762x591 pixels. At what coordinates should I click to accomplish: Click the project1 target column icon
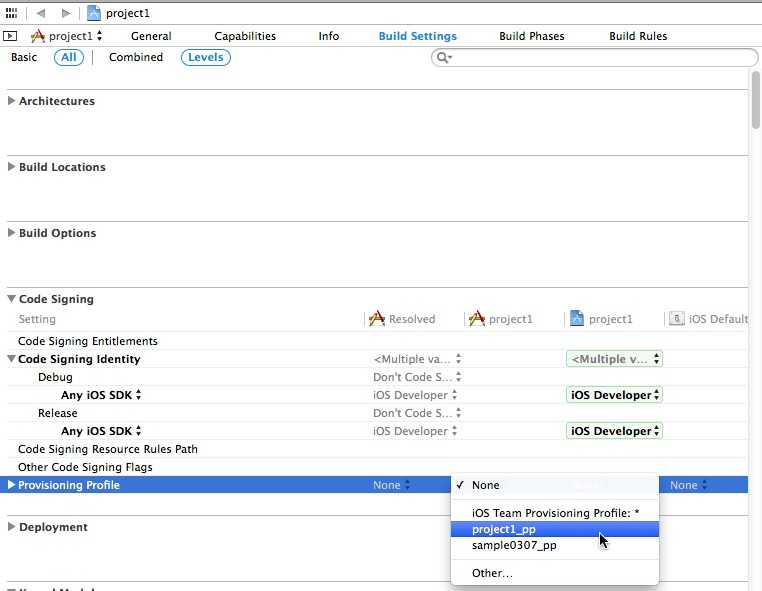[477, 319]
